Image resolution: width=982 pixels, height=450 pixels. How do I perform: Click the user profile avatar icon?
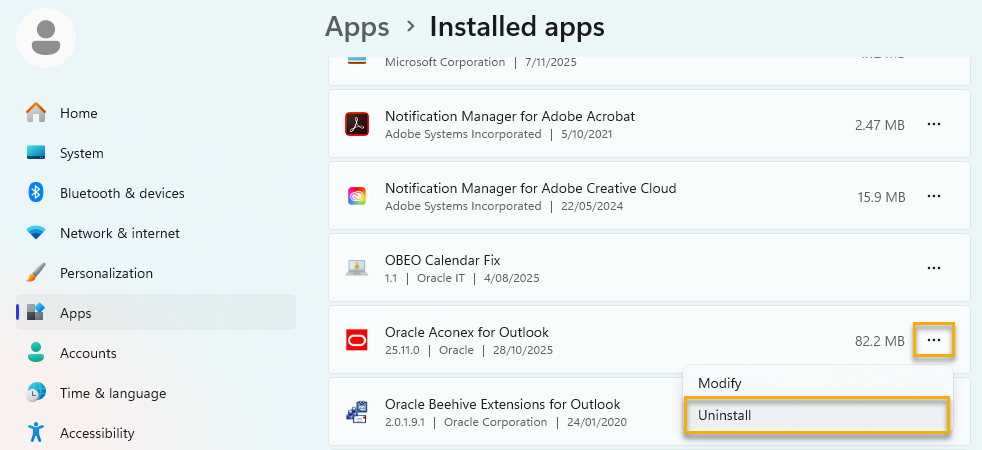point(46,38)
